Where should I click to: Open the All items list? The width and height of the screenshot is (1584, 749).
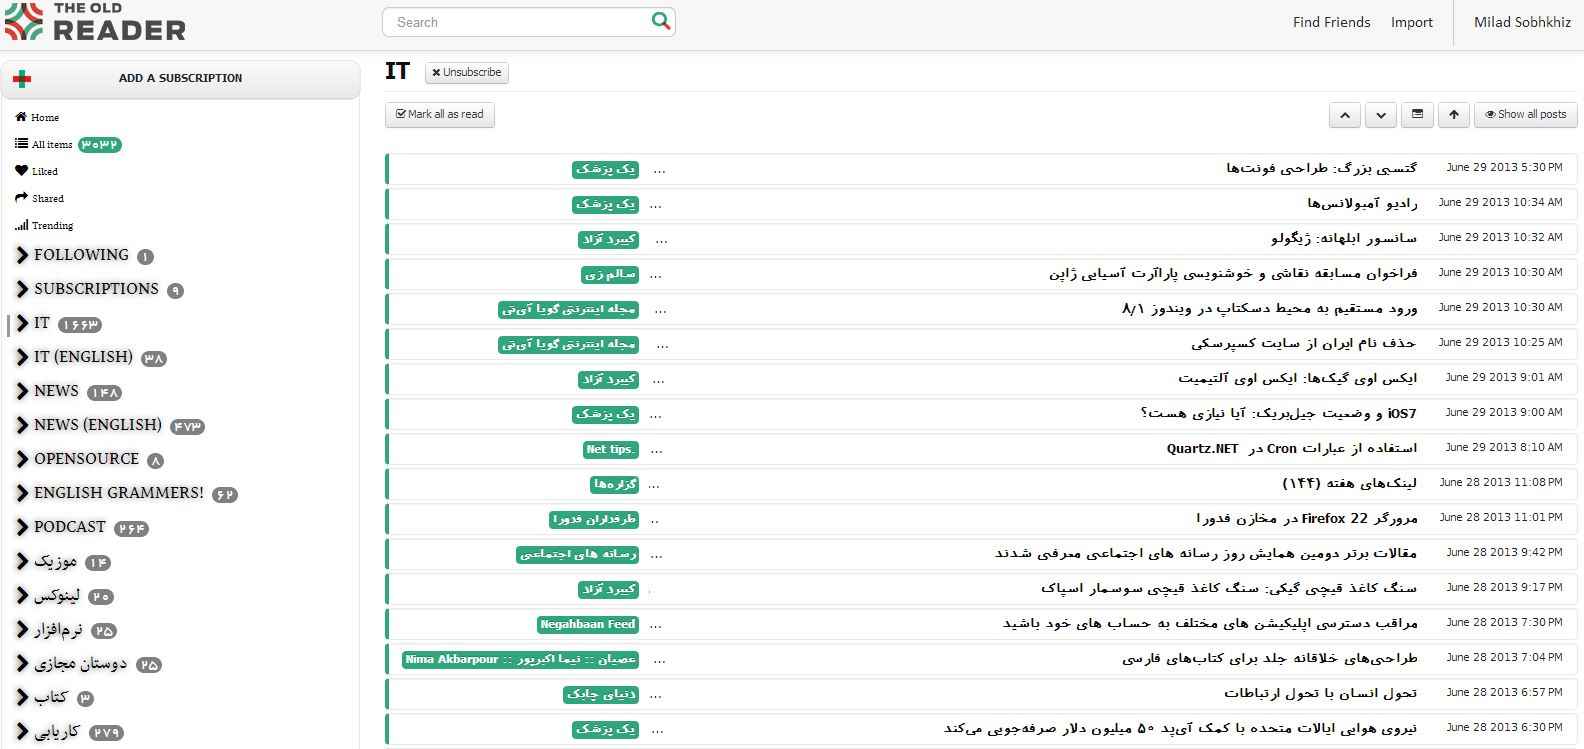(44, 144)
